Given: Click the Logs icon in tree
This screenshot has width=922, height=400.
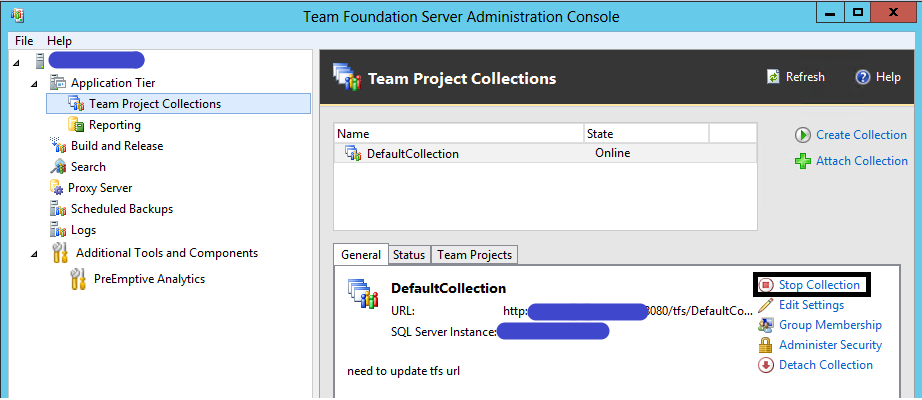Looking at the screenshot, I should 58,230.
